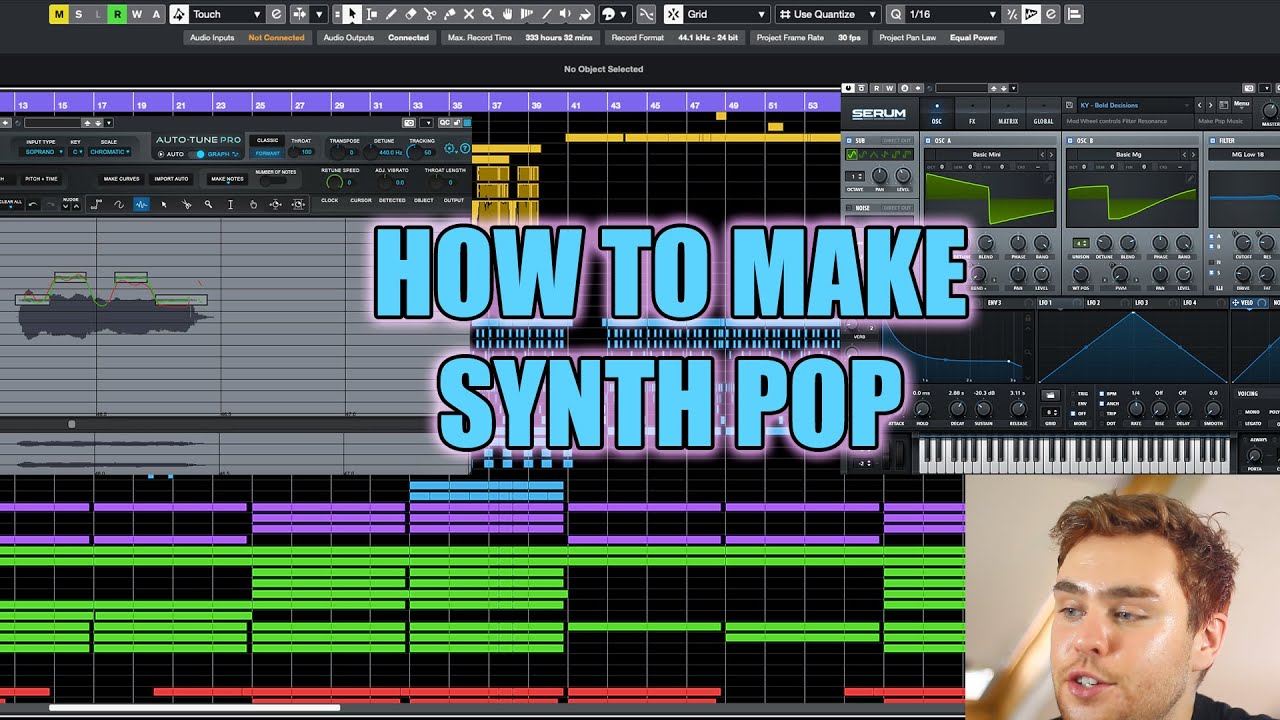Click Audio Outputs status entry
The image size is (1280, 720).
[x=376, y=38]
